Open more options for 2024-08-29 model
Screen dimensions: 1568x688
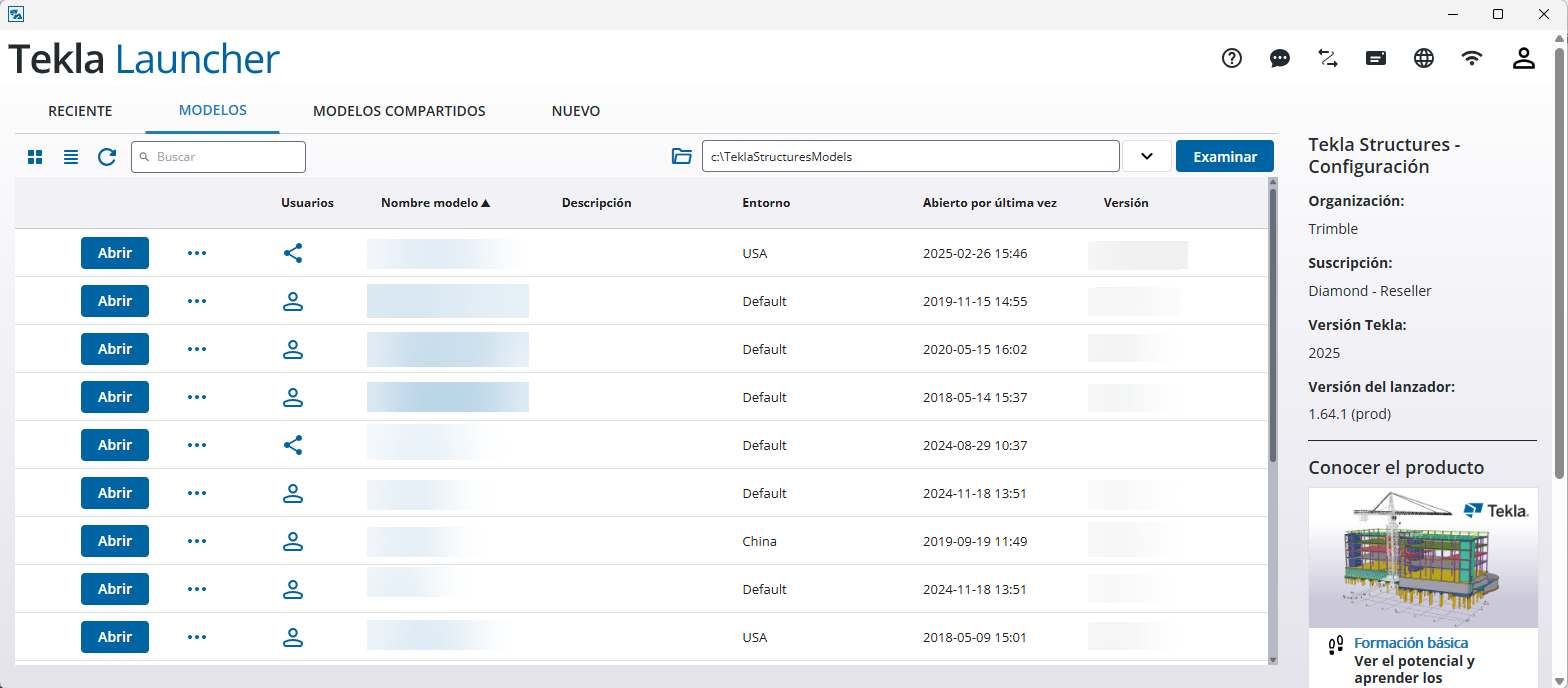pos(197,445)
